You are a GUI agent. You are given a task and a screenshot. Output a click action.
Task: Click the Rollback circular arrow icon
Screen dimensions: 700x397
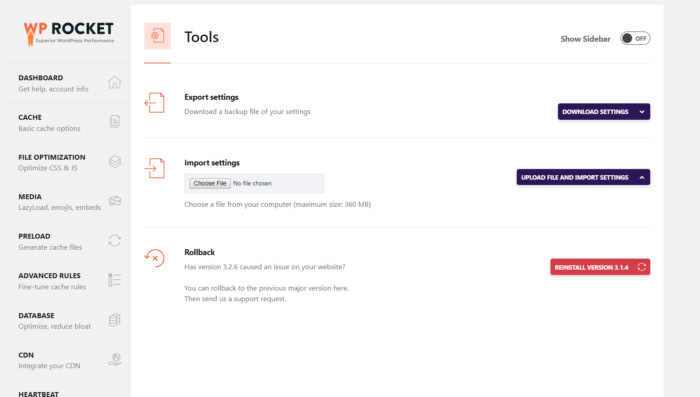click(154, 258)
